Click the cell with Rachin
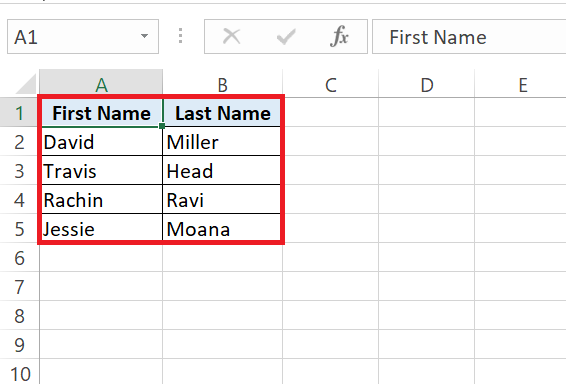Image resolution: width=566 pixels, height=384 pixels. [101, 200]
